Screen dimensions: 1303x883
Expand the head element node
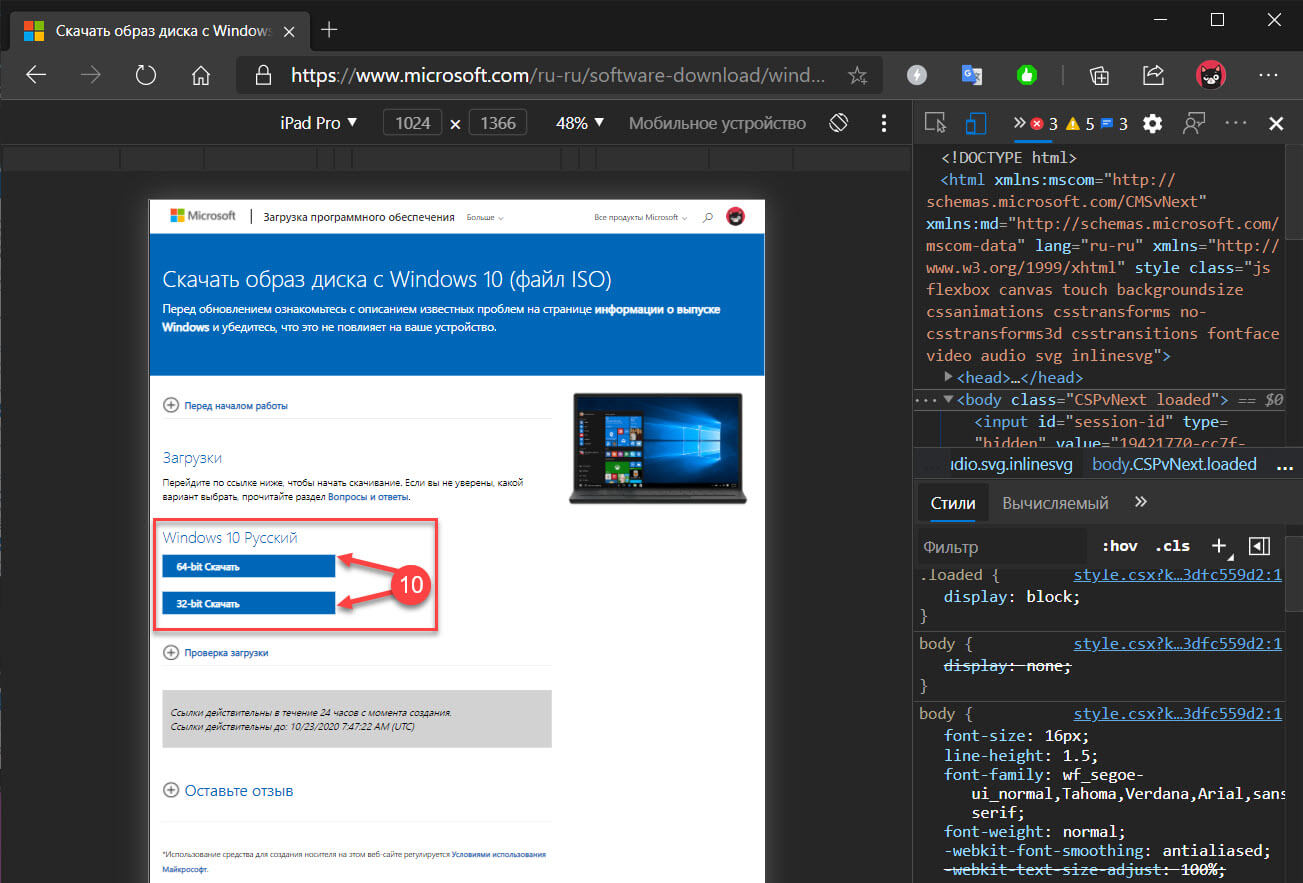point(950,377)
